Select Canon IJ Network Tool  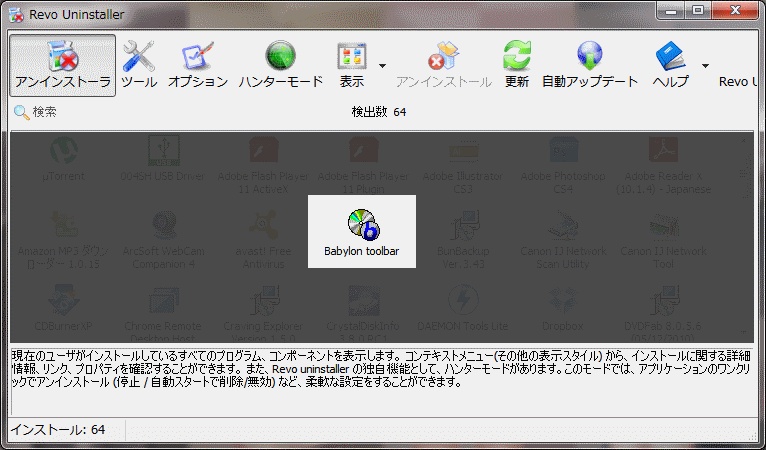click(663, 239)
